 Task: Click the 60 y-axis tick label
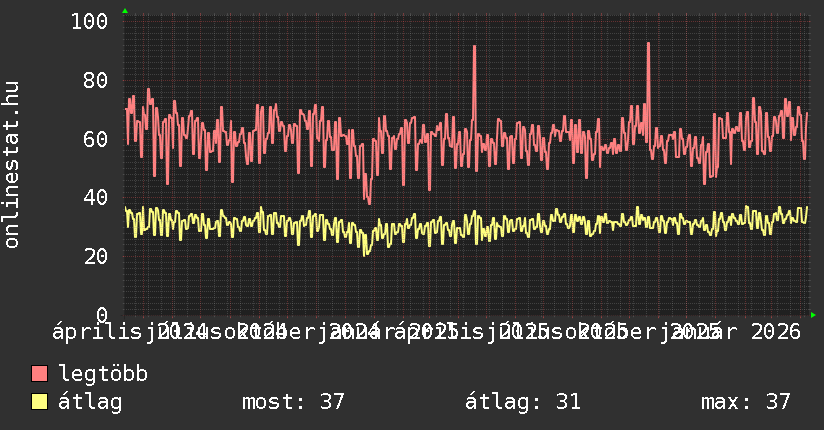point(96,139)
